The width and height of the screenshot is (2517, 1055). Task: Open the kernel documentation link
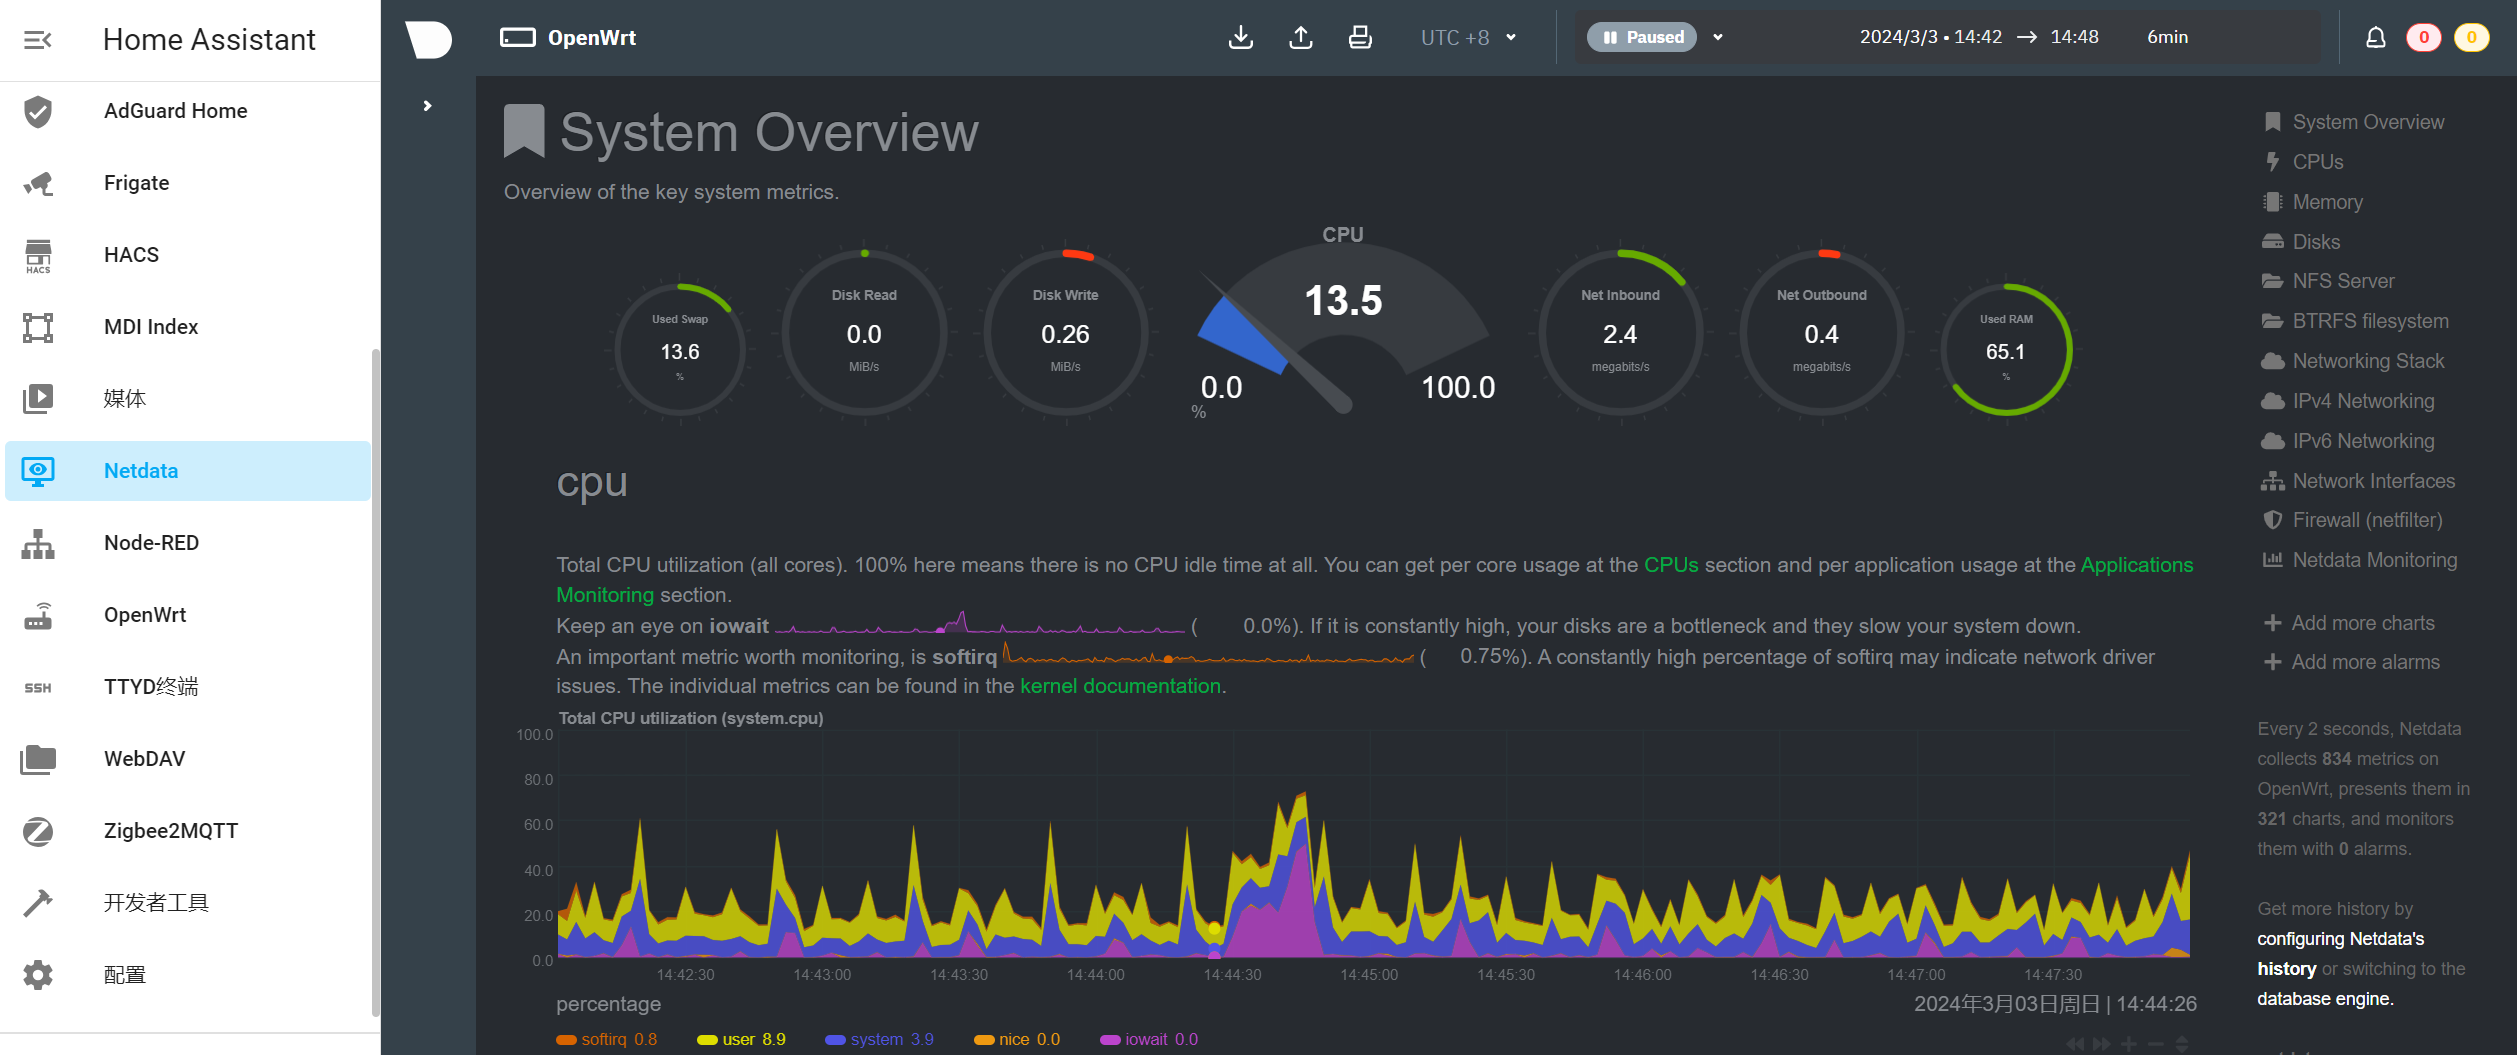click(1120, 686)
